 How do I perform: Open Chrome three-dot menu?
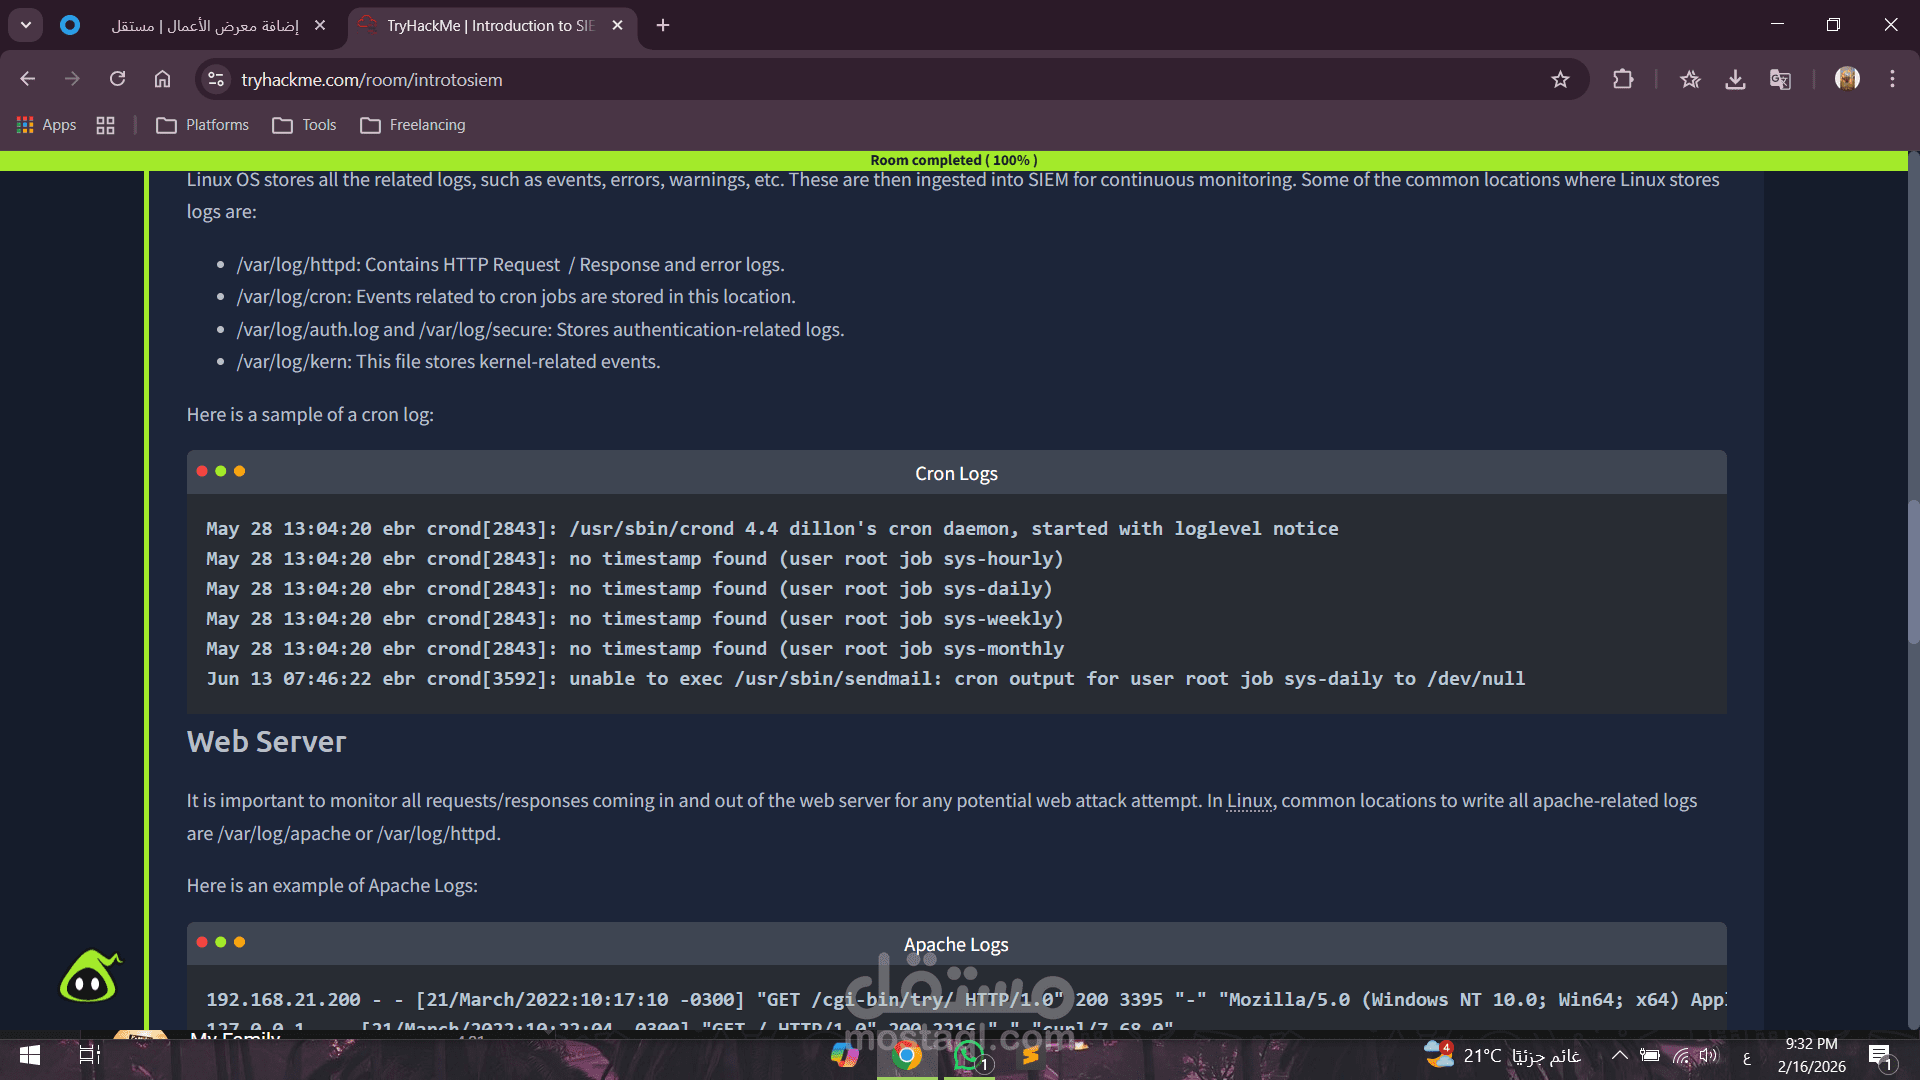1892,79
